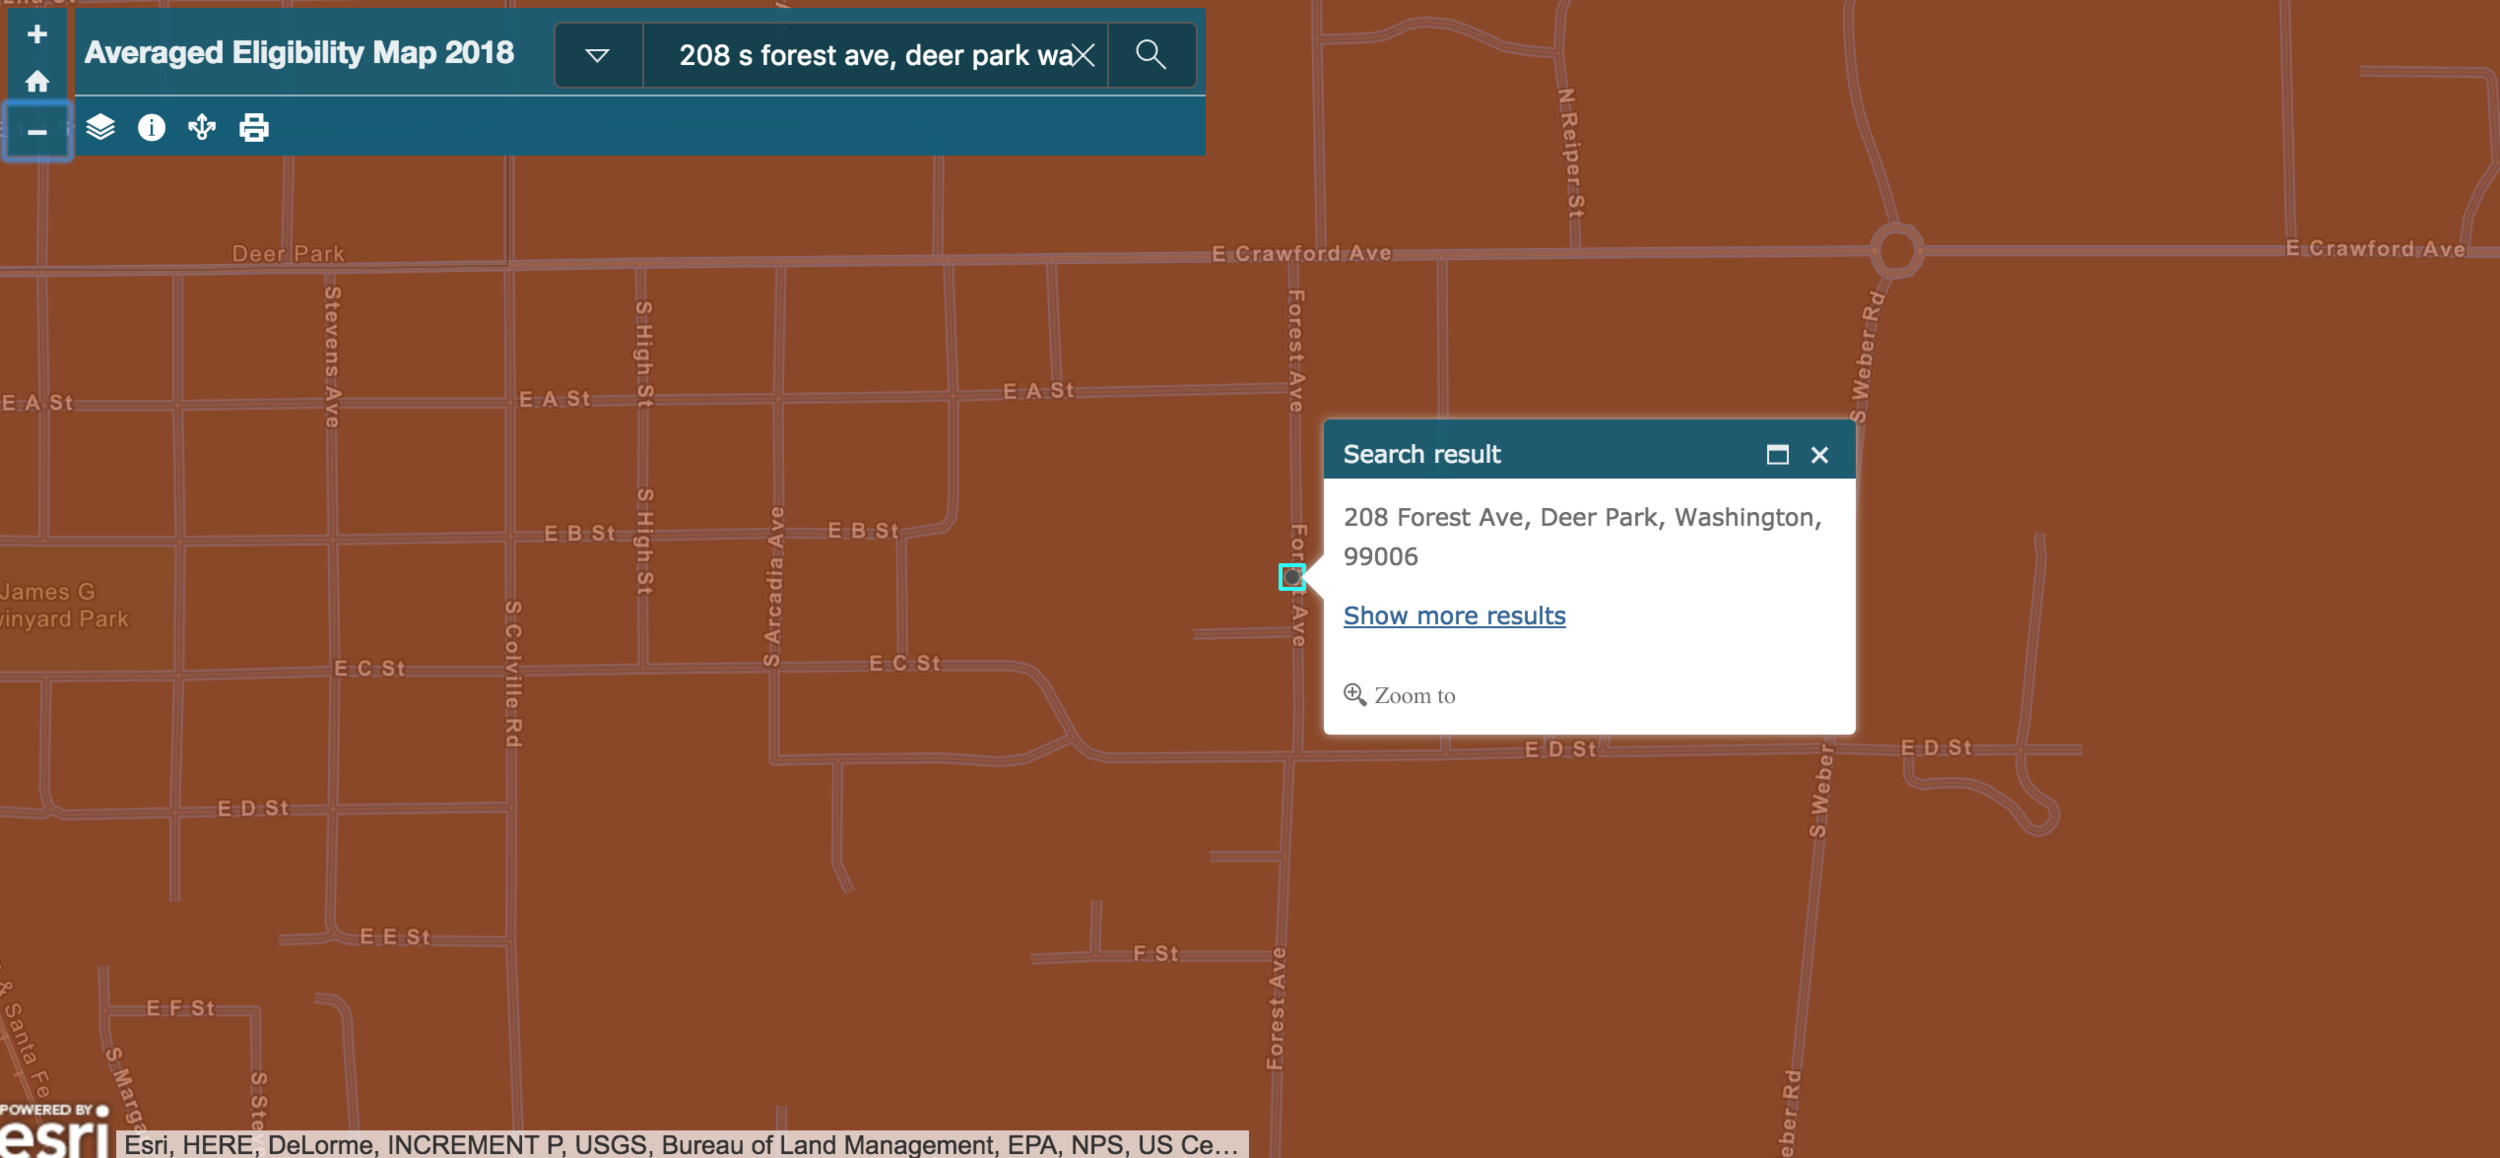Open the Show more results link
2500x1158 pixels.
point(1454,615)
